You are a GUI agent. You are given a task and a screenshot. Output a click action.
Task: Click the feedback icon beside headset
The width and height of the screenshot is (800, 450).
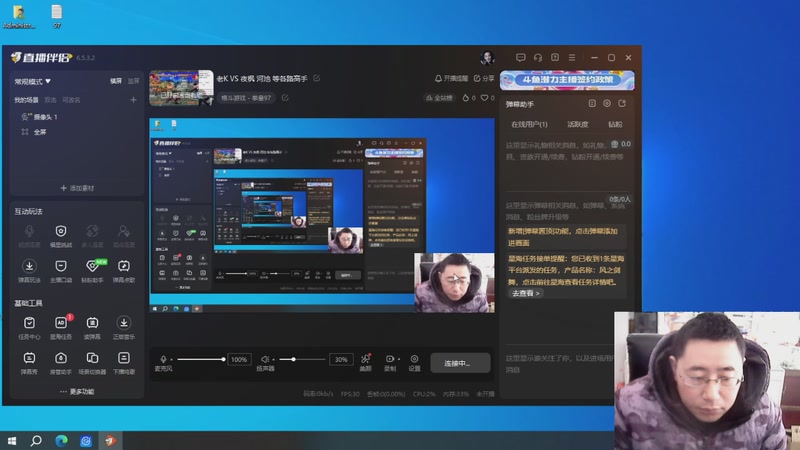pyautogui.click(x=555, y=58)
